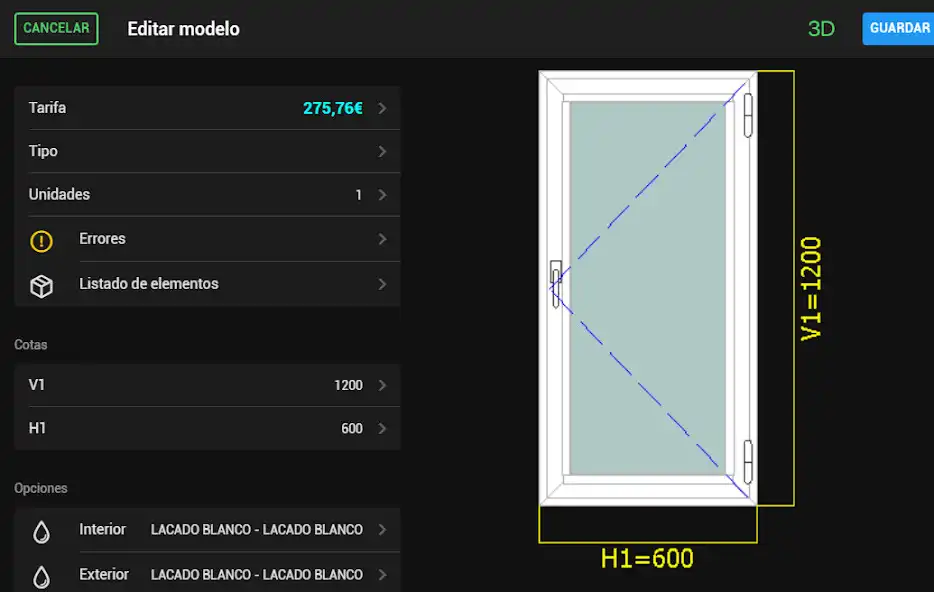Open Exterior color LACADO BLANCO option
934x592 pixels.
click(256, 575)
